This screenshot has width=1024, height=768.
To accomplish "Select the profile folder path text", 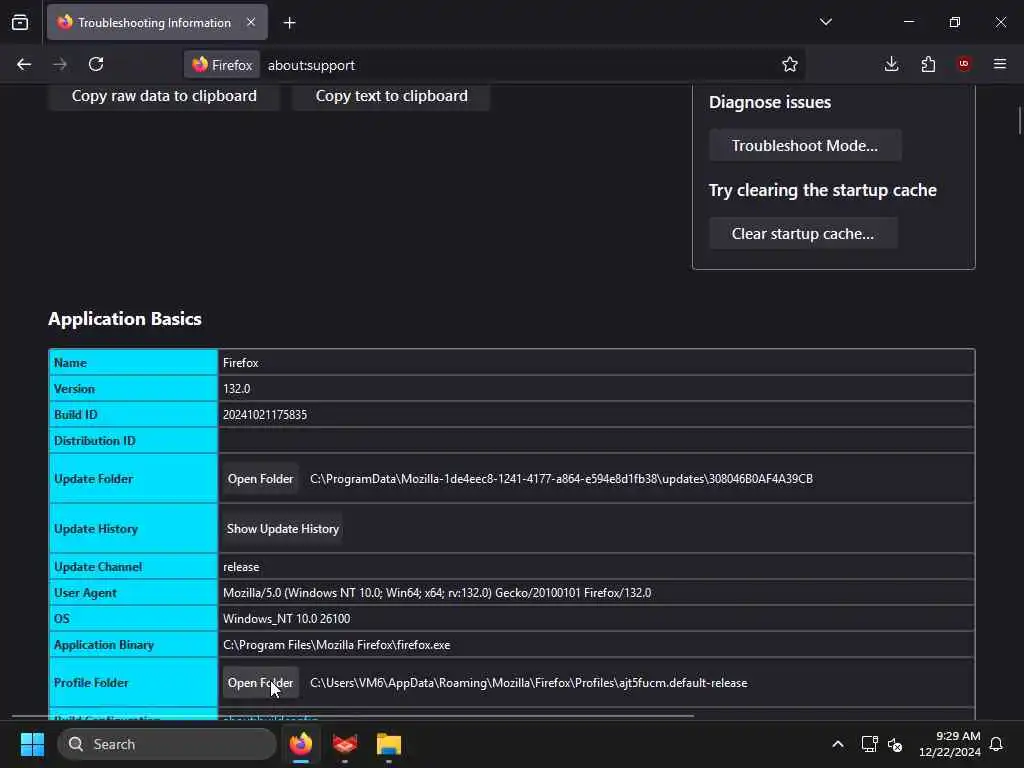I will coord(528,682).
